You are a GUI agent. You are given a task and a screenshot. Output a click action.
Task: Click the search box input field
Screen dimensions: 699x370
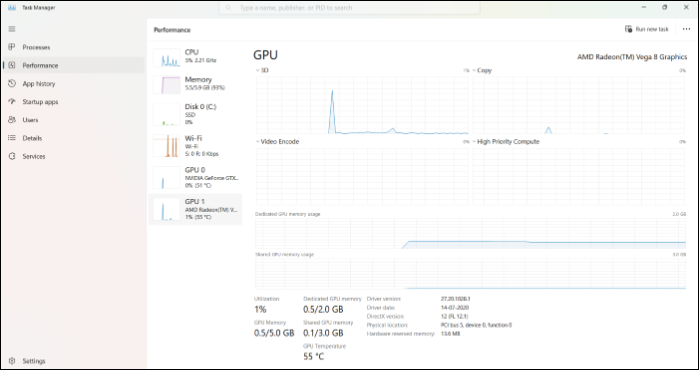tap(350, 8)
